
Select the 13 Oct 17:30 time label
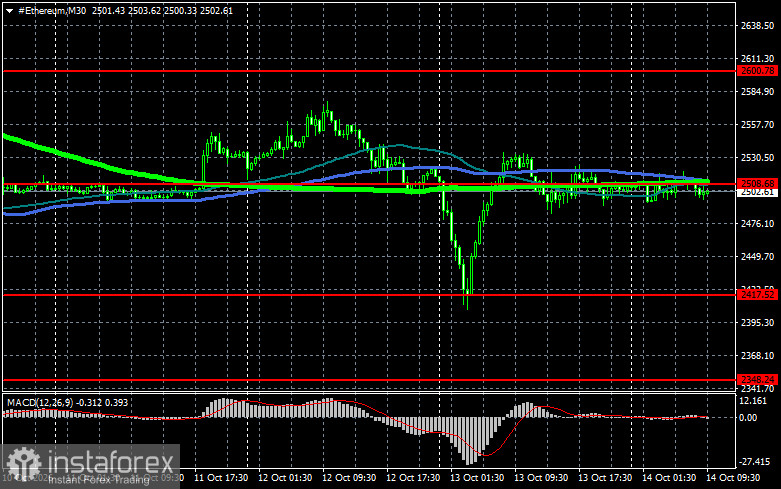coord(605,478)
